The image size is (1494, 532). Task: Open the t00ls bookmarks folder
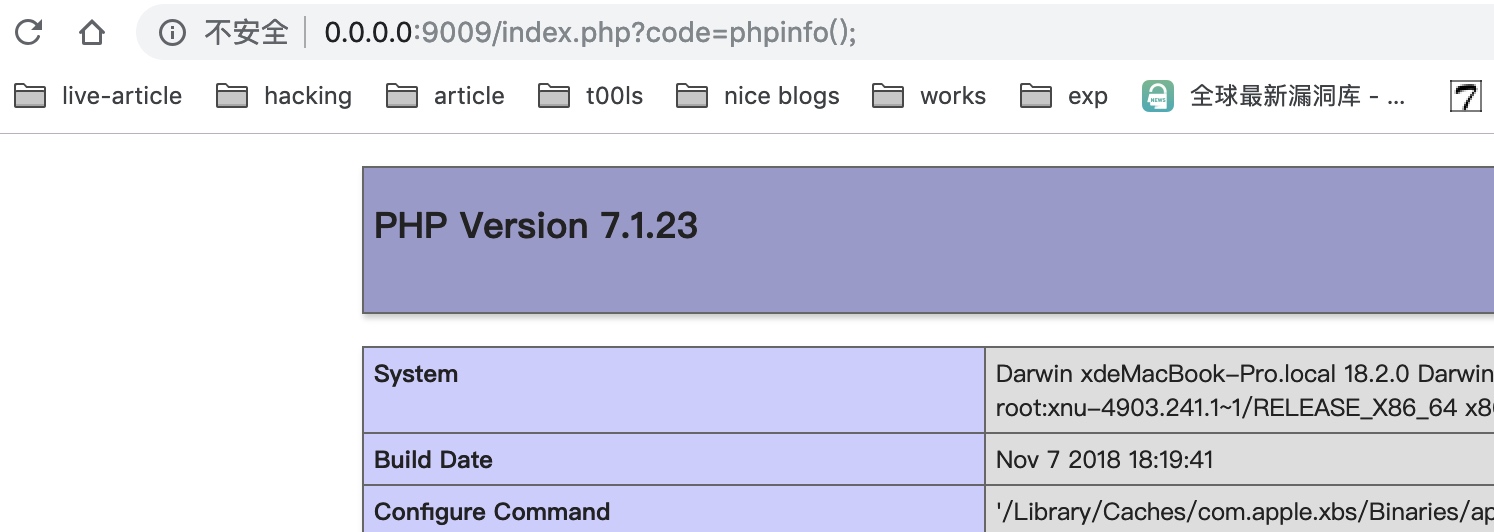[x=591, y=96]
